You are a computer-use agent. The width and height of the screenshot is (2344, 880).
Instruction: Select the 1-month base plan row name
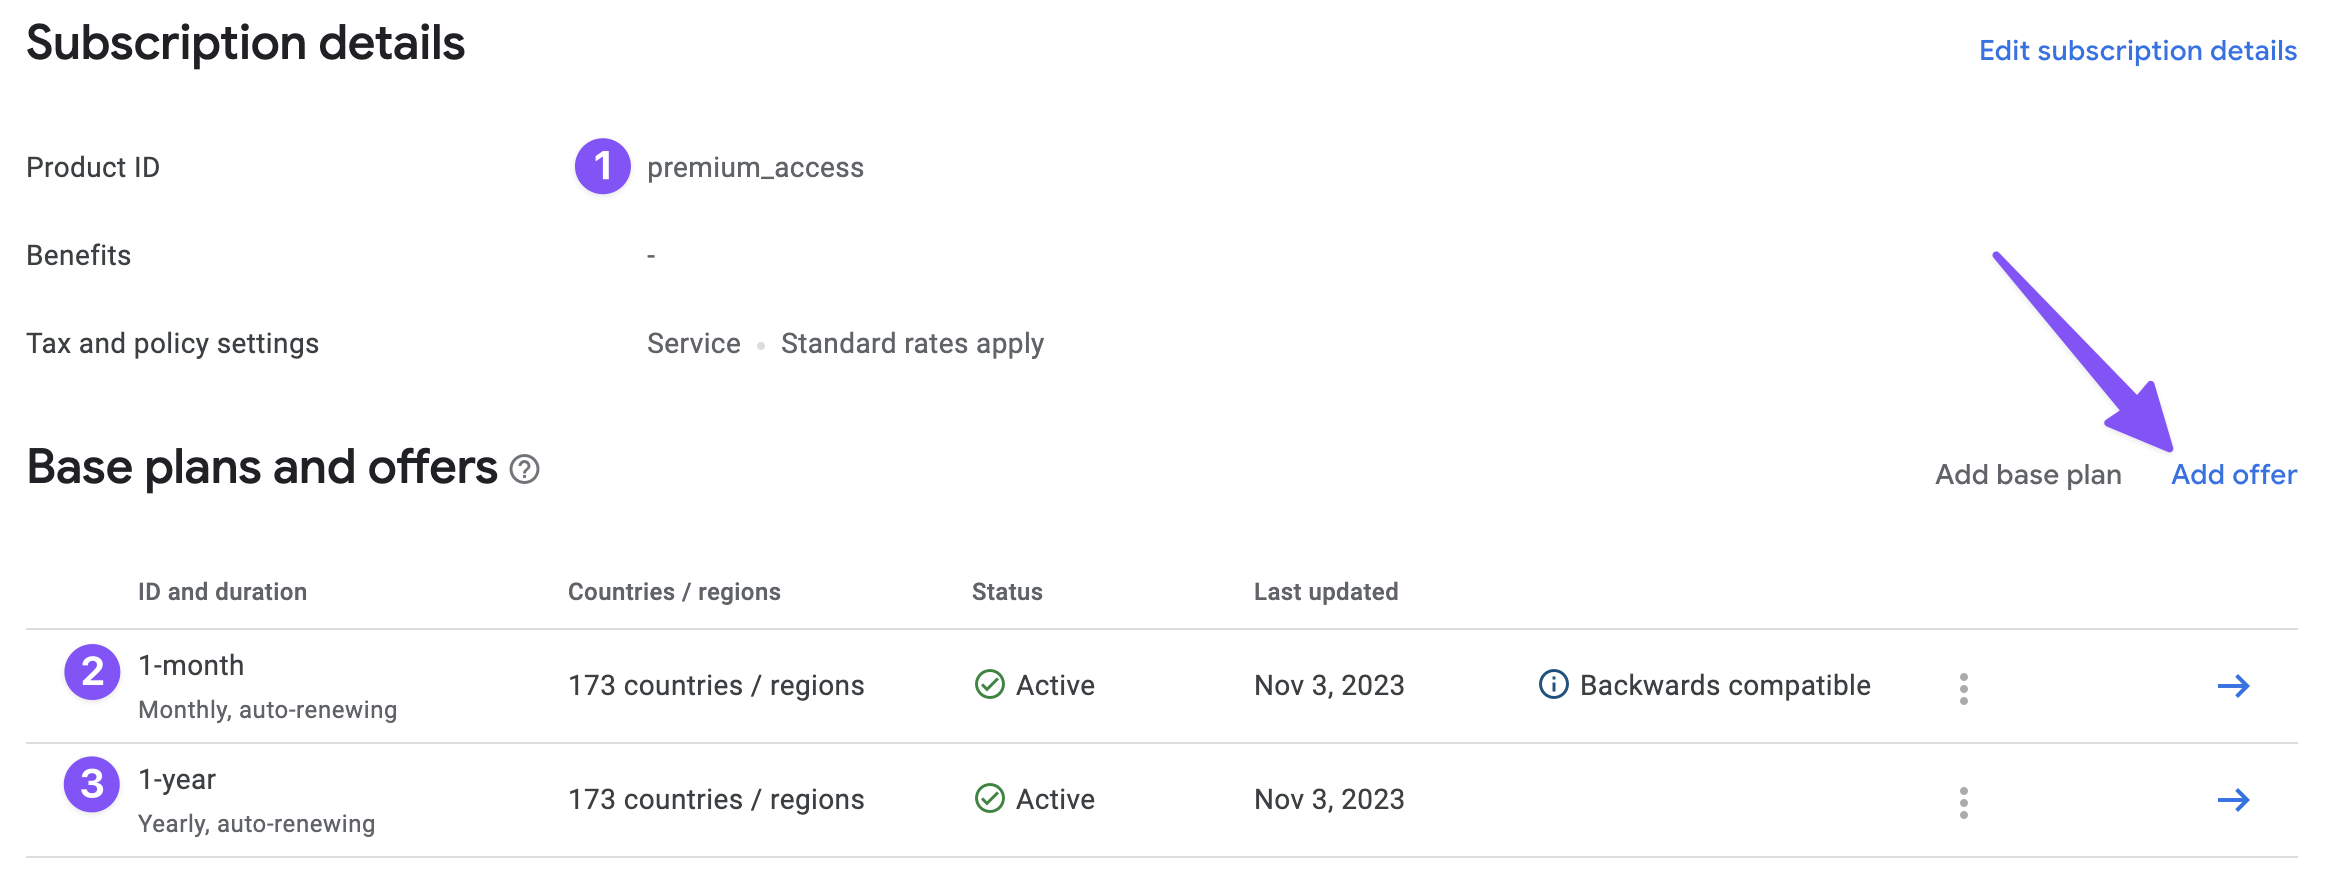point(191,666)
